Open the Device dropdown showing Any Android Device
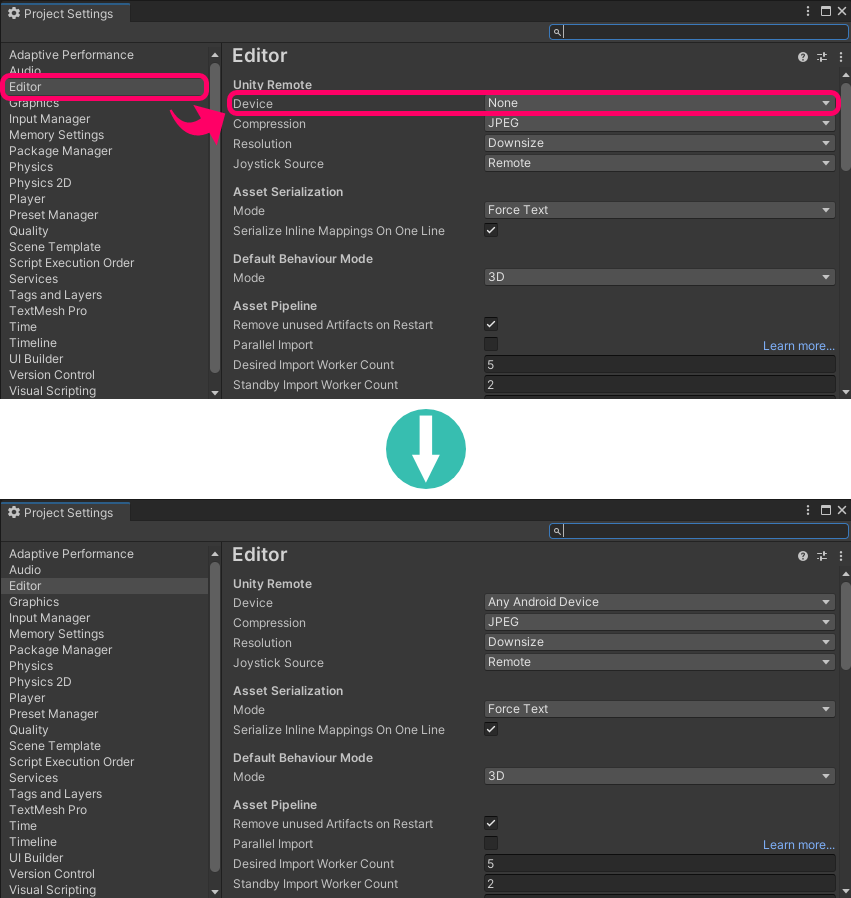This screenshot has width=851, height=898. coord(659,602)
